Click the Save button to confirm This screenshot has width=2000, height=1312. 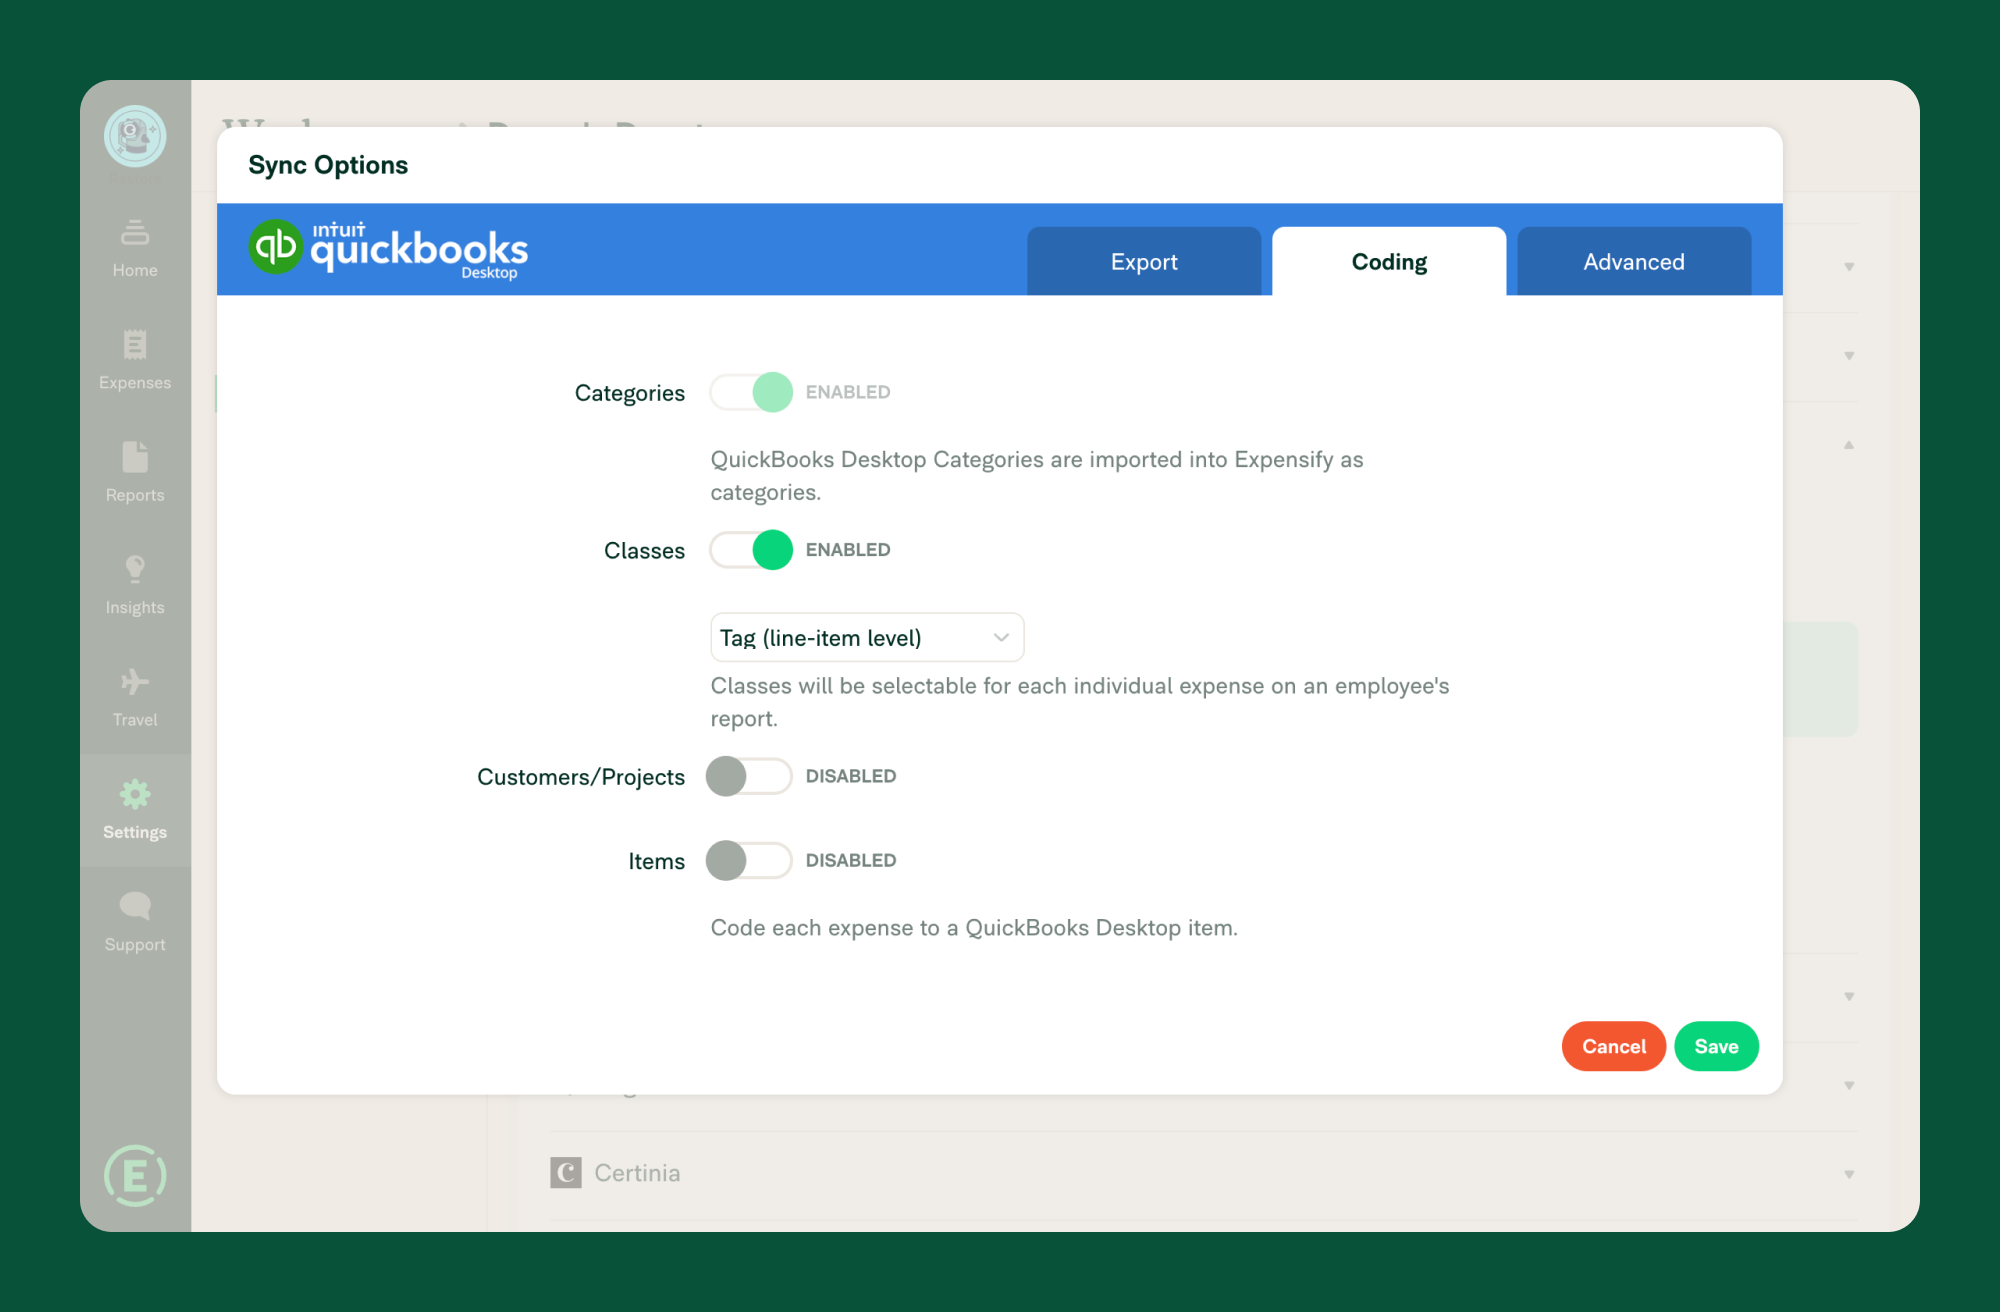pyautogui.click(x=1716, y=1046)
